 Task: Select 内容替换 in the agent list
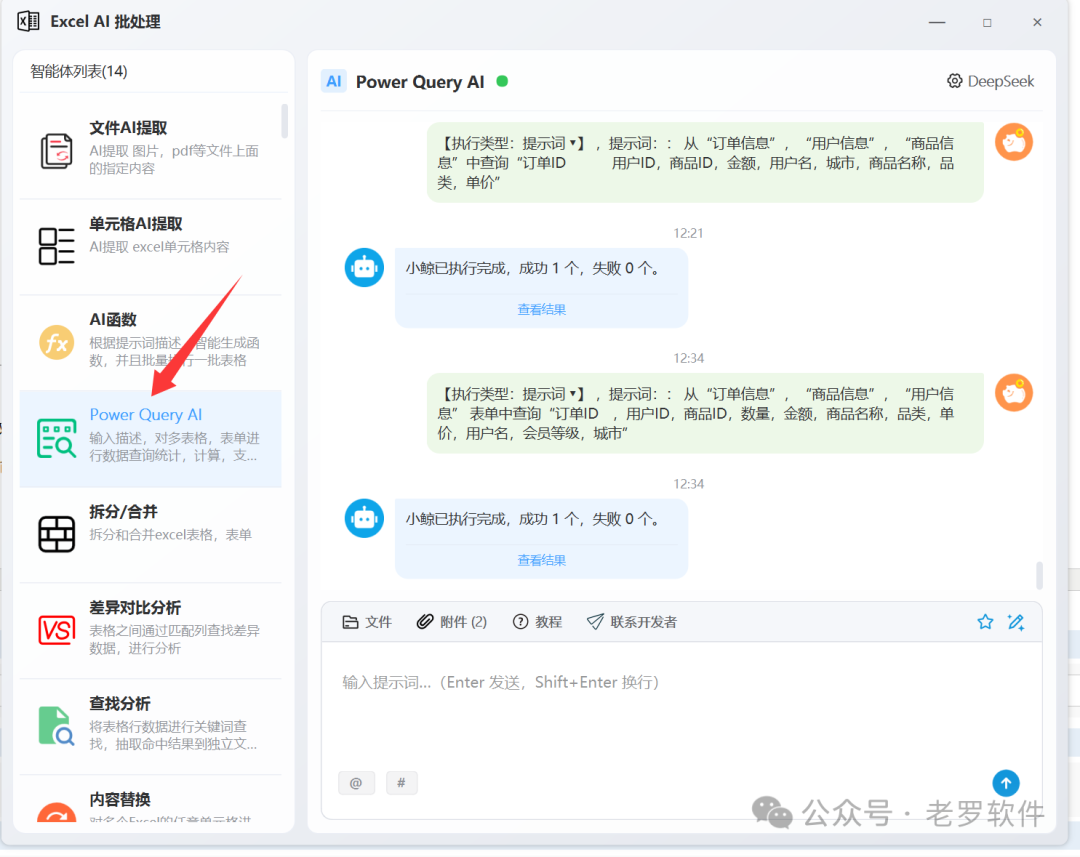coord(150,799)
